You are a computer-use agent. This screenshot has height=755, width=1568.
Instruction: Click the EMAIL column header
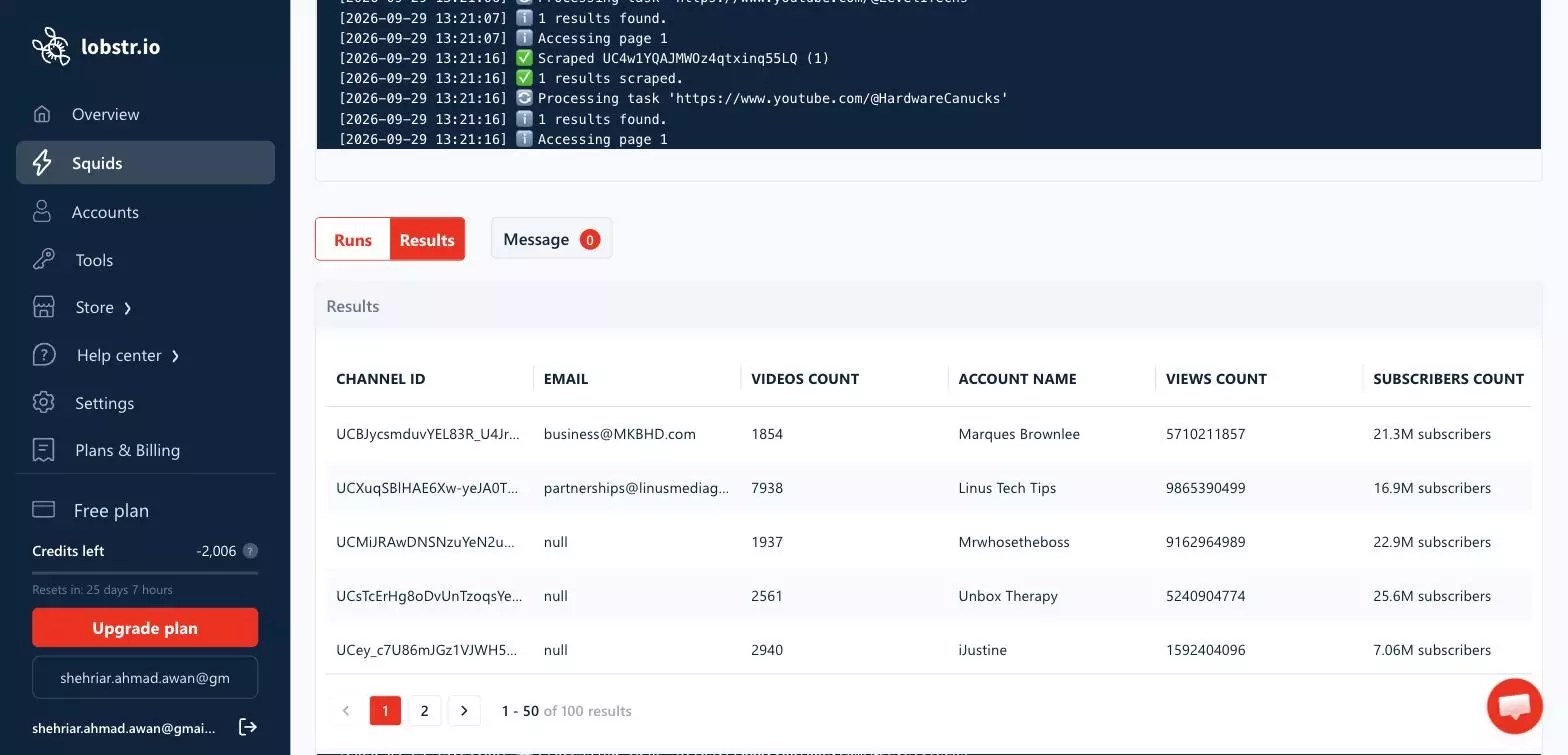click(x=566, y=379)
